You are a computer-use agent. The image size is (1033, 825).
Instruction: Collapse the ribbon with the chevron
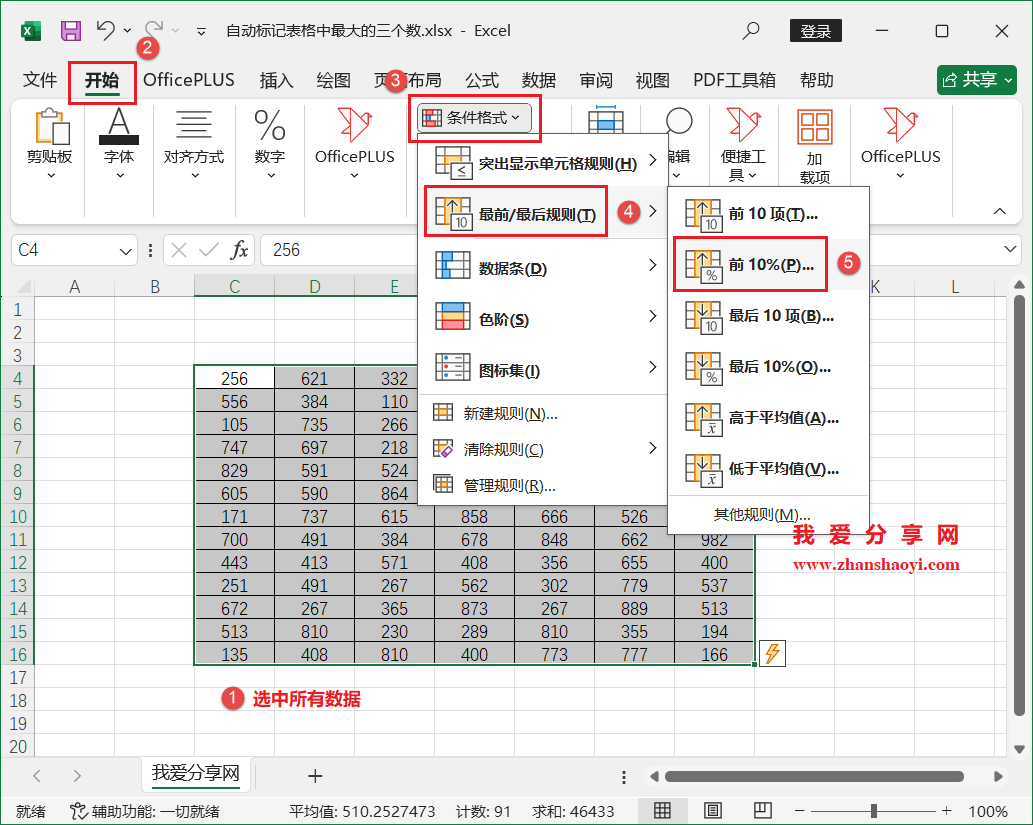tap(999, 212)
